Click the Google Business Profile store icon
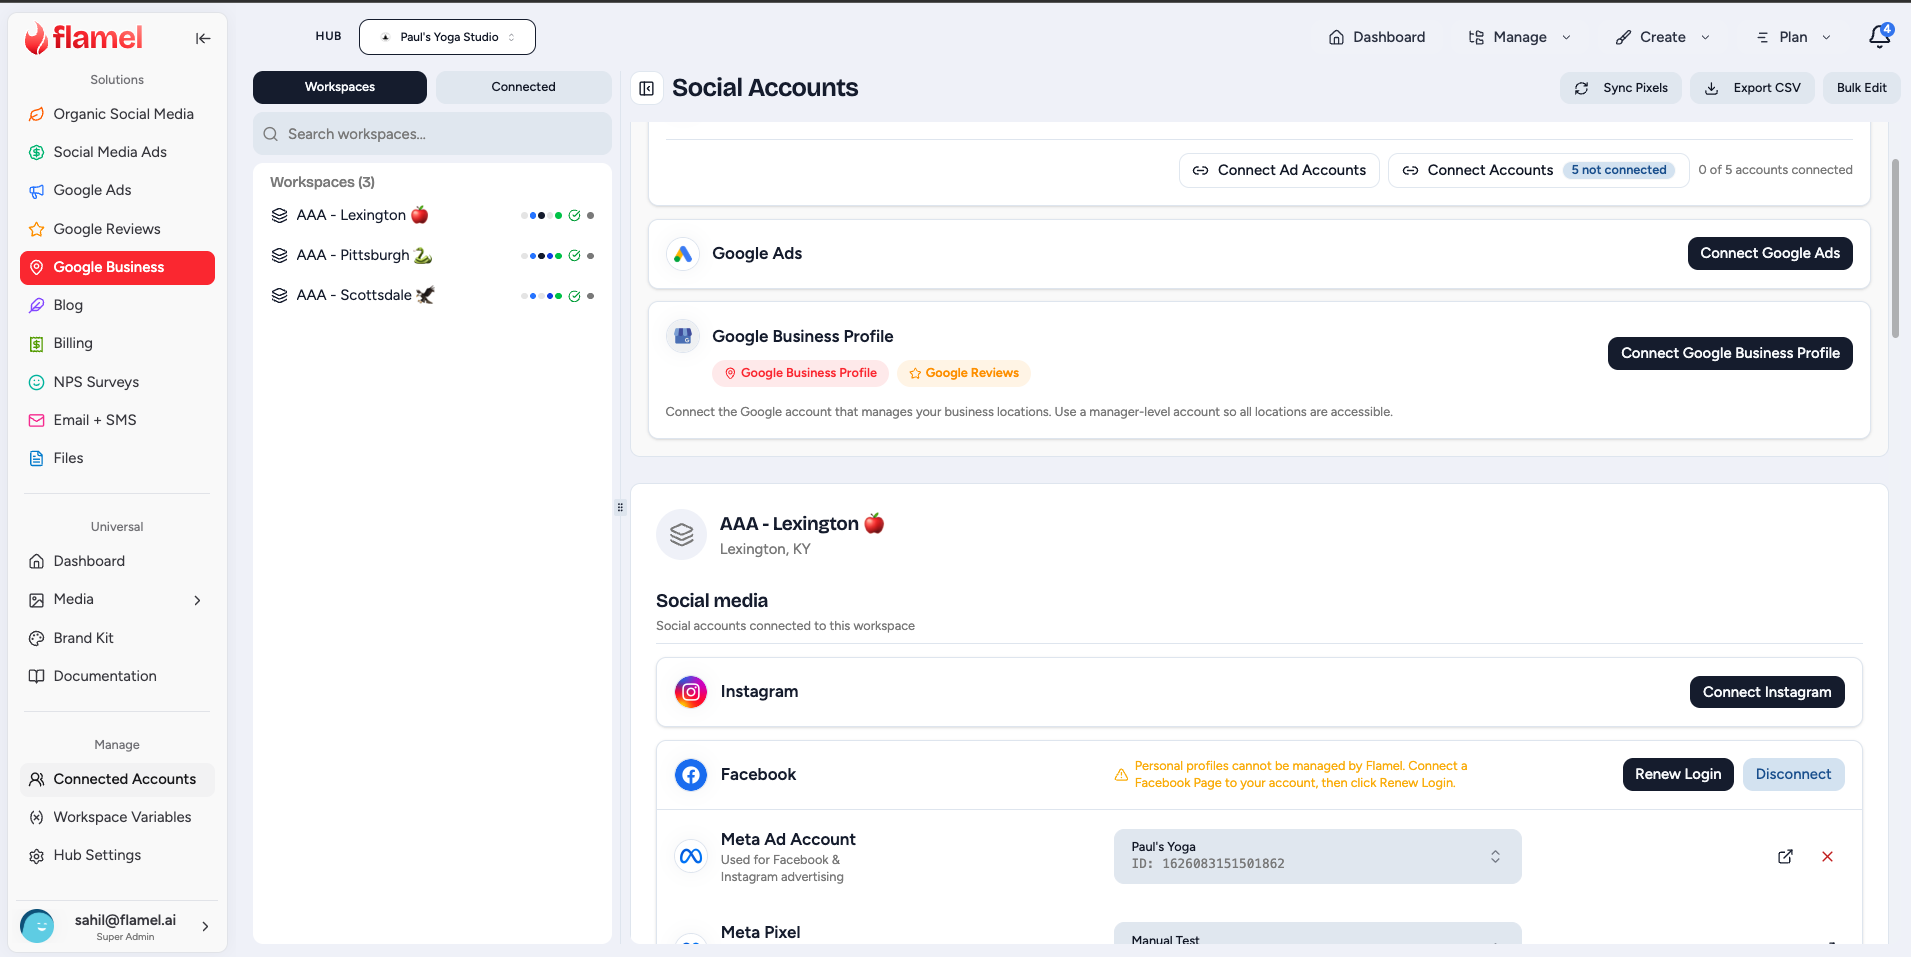The width and height of the screenshot is (1911, 957). 683,337
